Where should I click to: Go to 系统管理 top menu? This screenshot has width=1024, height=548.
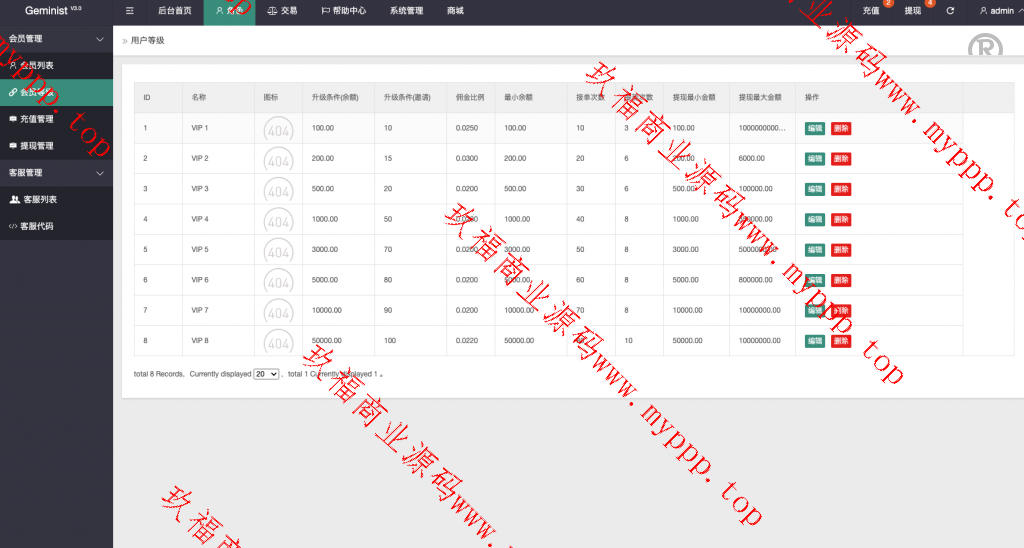coord(406,11)
